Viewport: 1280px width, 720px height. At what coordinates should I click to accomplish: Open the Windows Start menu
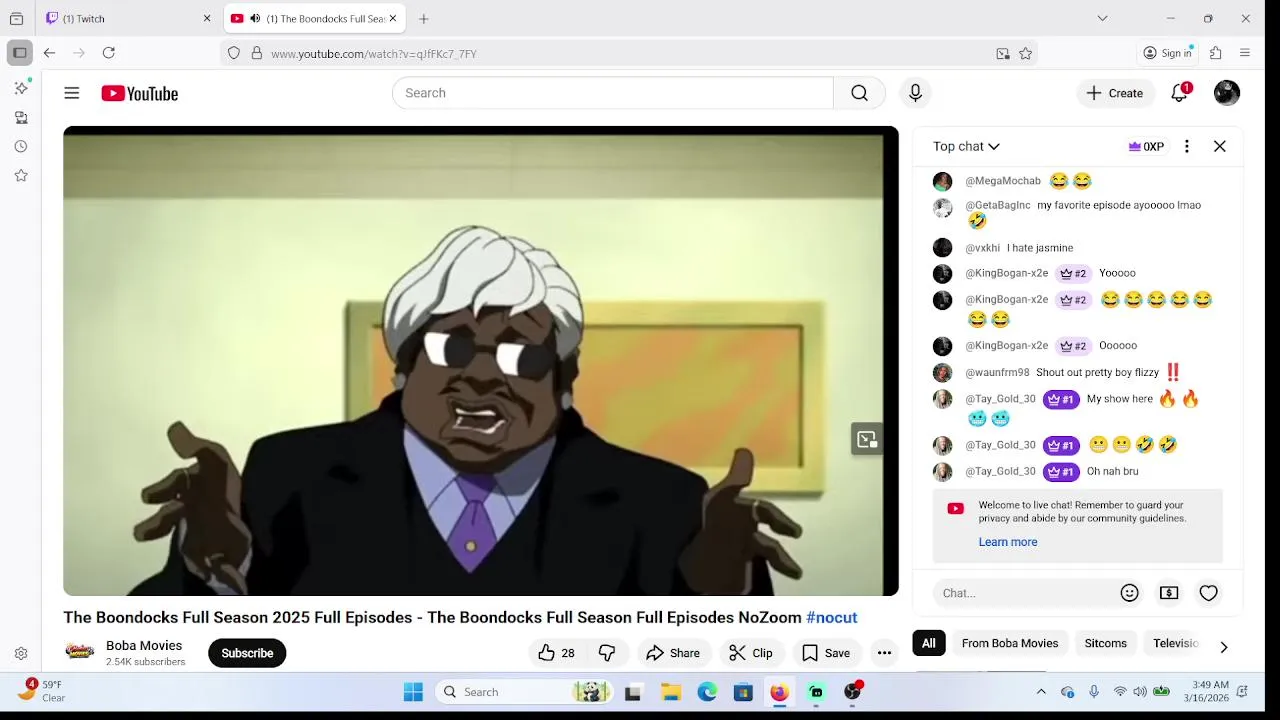[x=413, y=692]
